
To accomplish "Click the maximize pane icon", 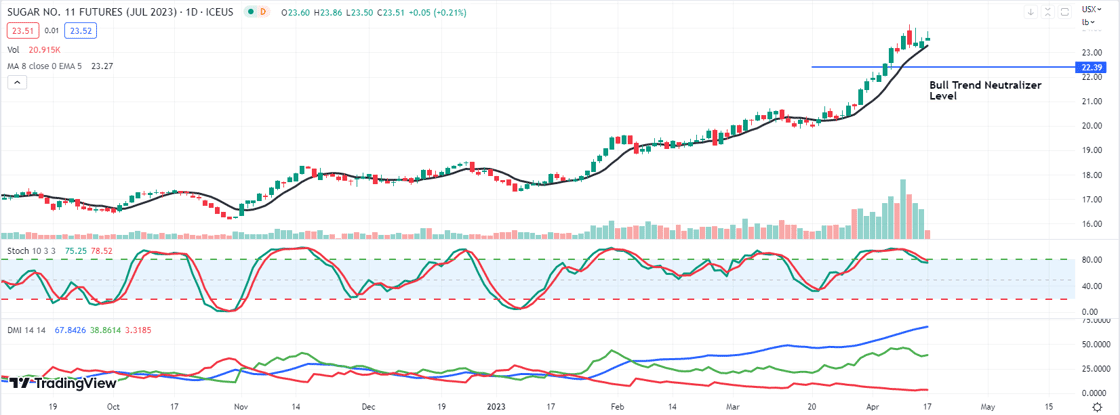I will 1065,12.
